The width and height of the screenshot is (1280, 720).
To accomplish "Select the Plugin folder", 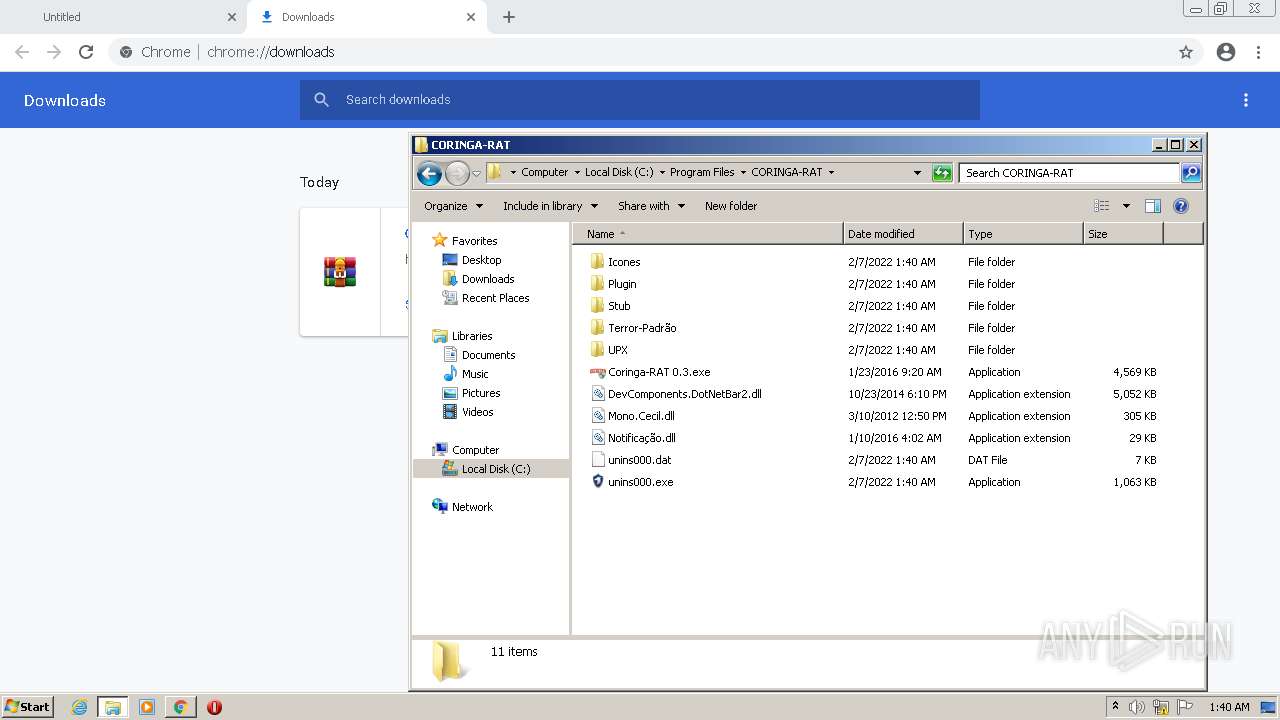I will 622,284.
